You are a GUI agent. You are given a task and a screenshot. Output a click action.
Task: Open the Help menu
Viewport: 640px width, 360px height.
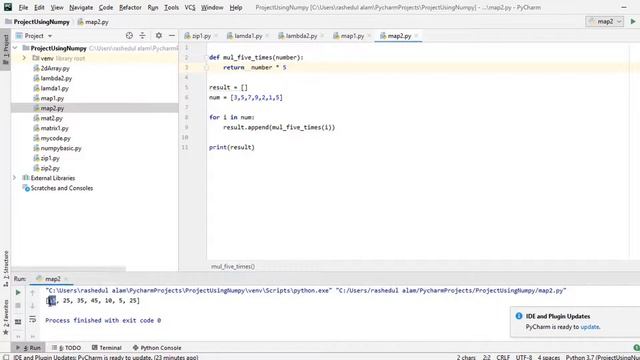click(x=236, y=7)
